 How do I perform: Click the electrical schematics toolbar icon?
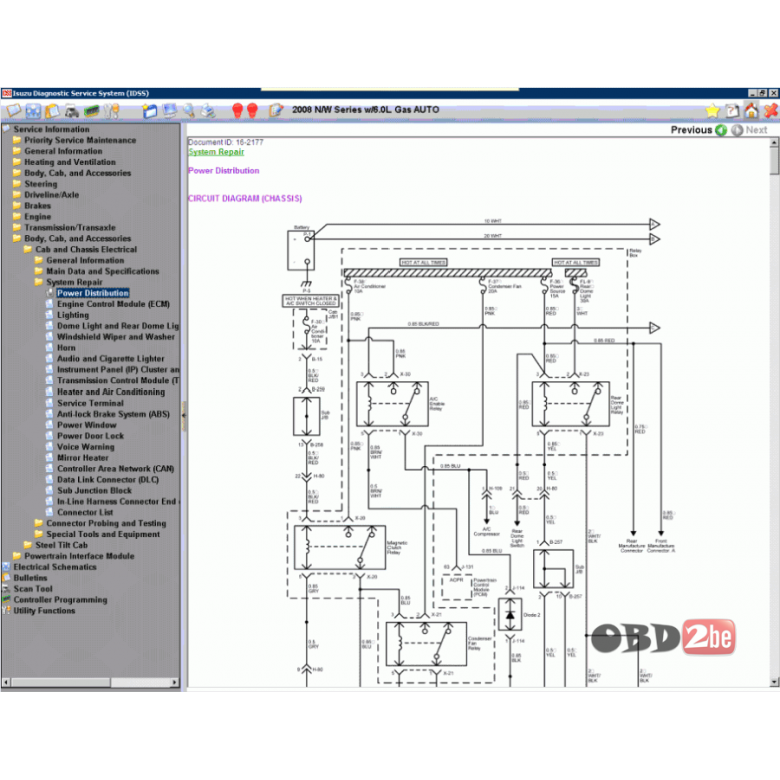coord(33,110)
